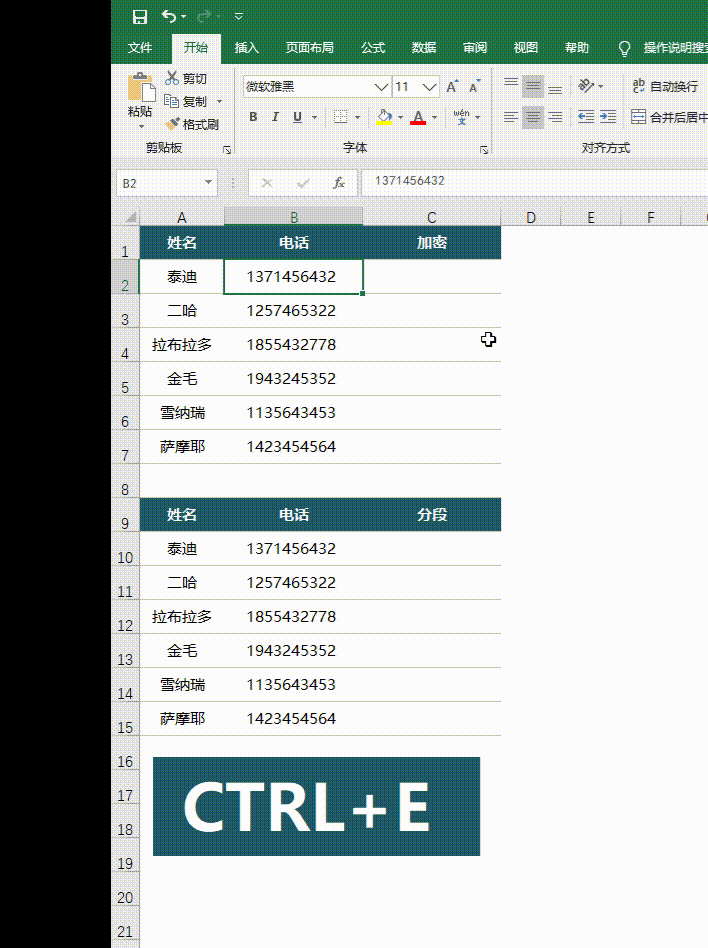The height and width of the screenshot is (948, 708).
Task: Click the decrease indent icon
Action: 586,117
